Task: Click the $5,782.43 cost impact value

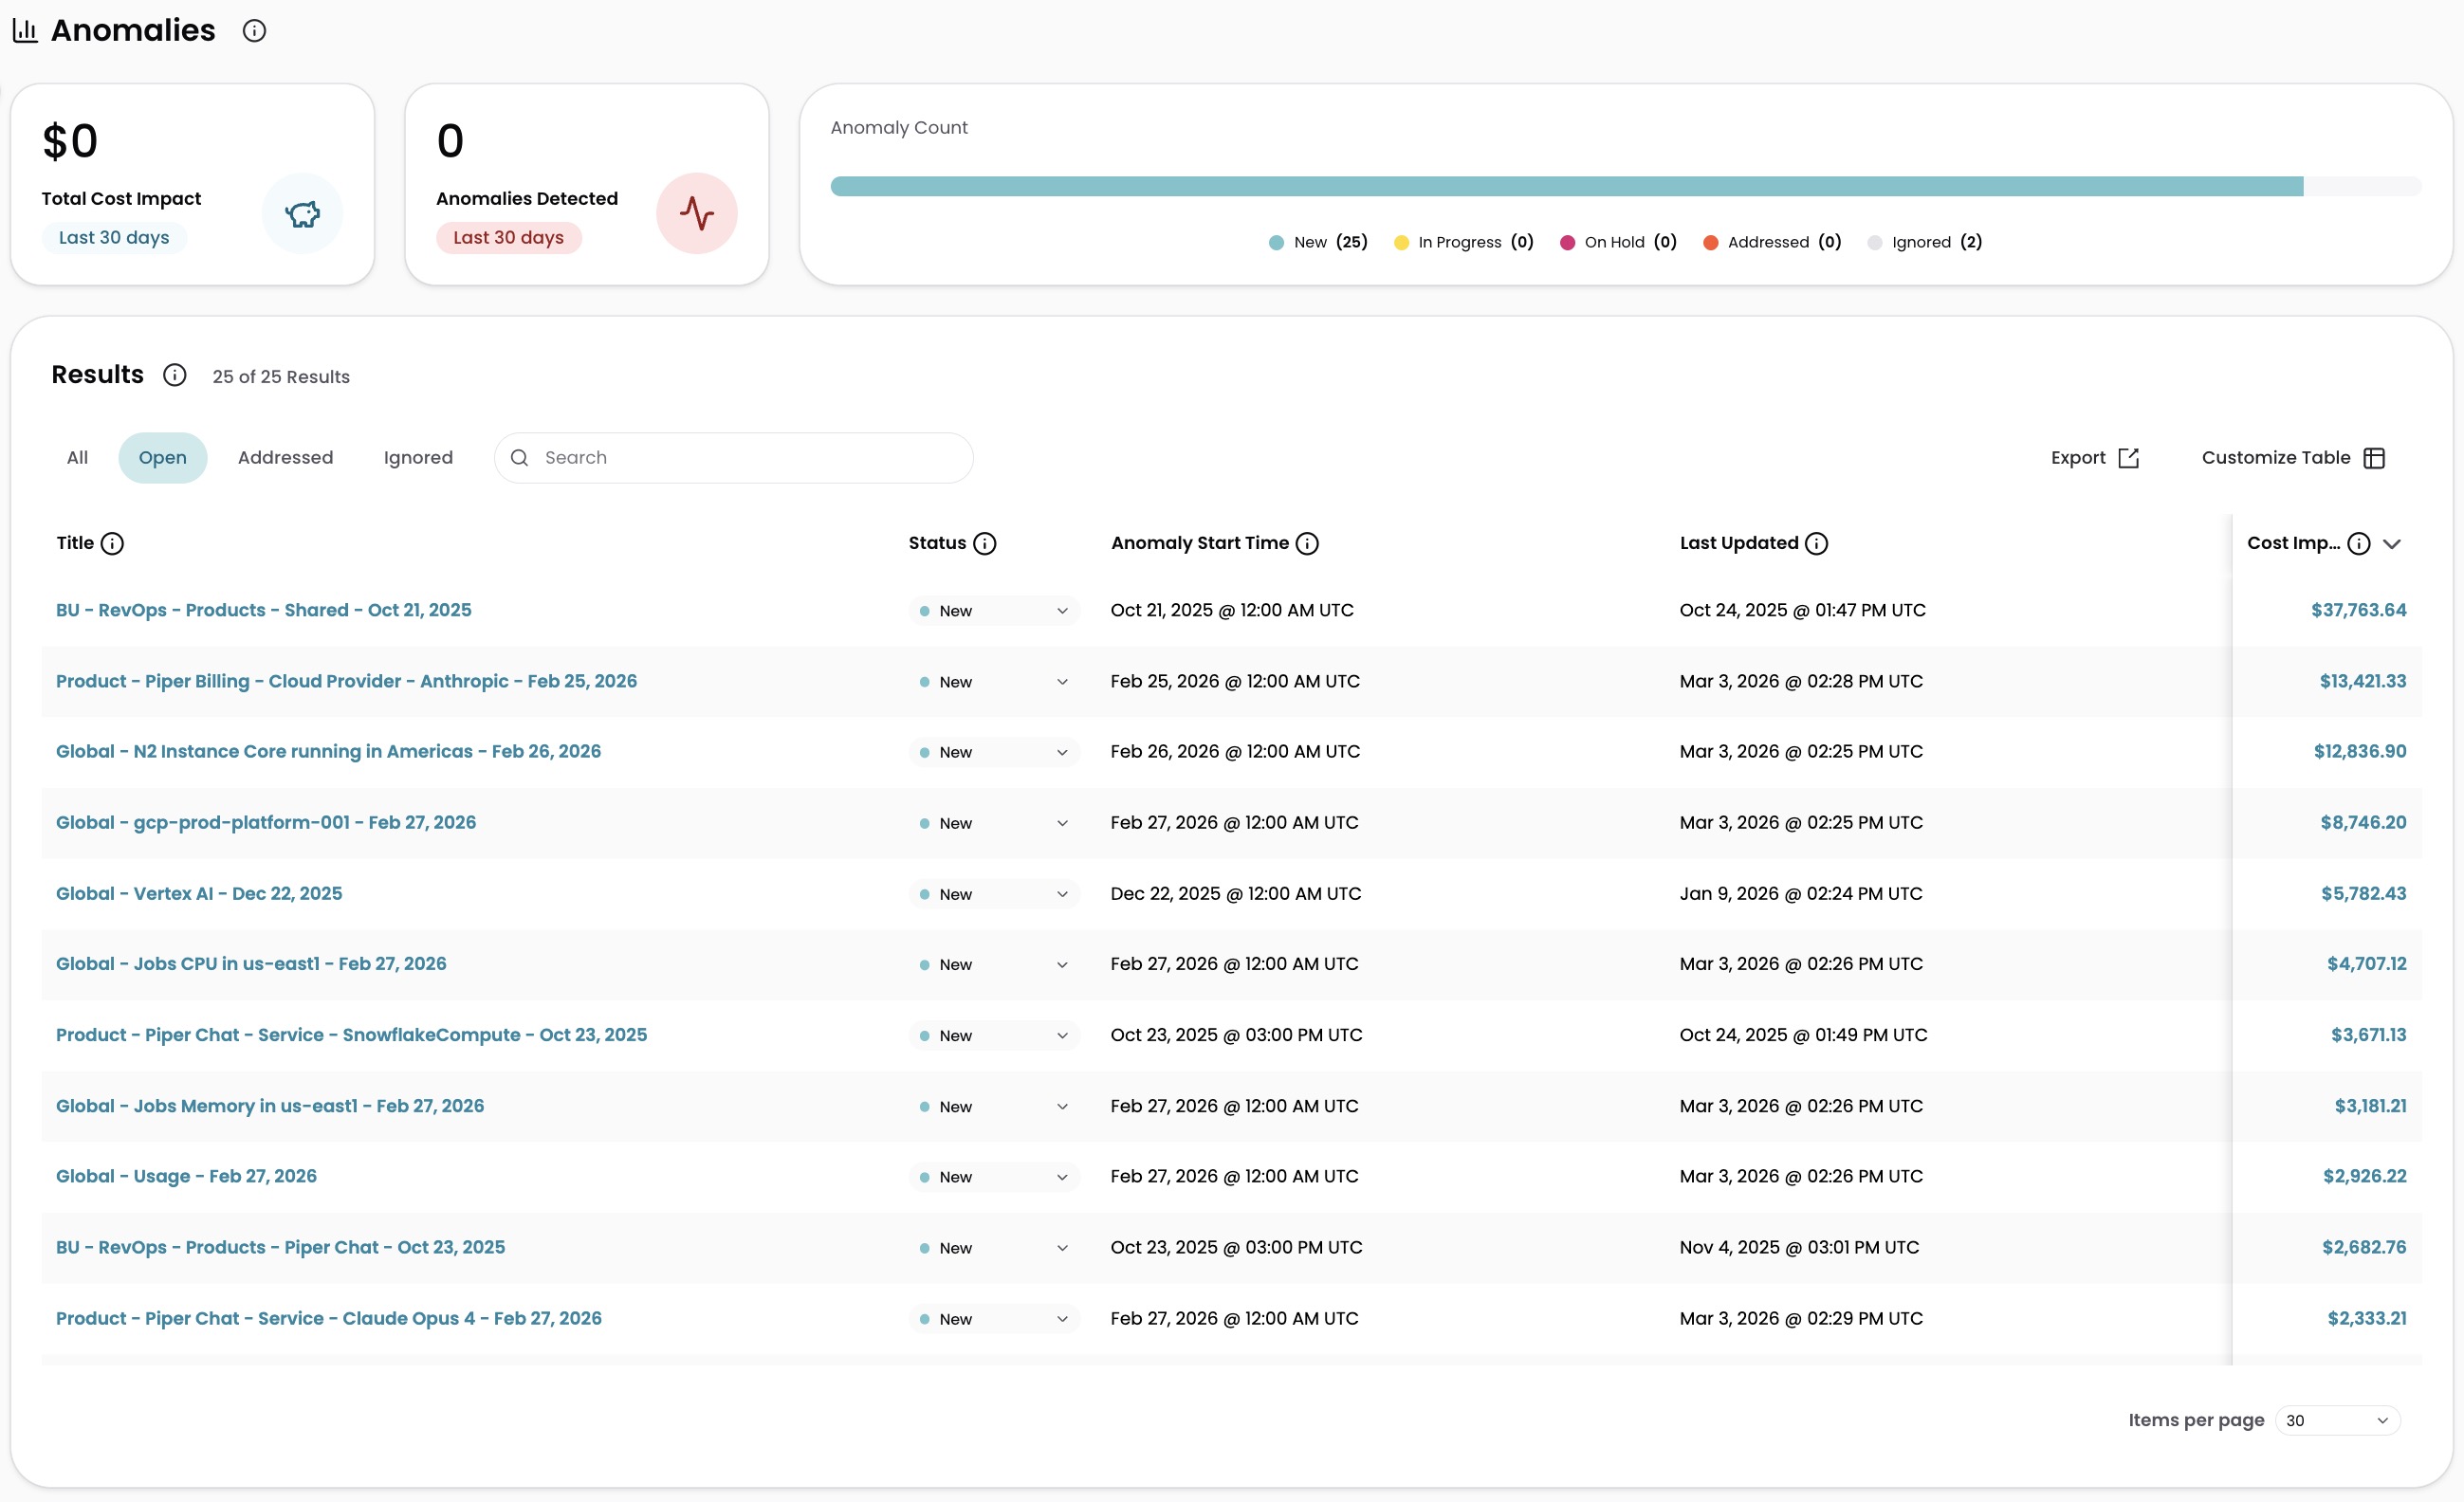Action: (x=2364, y=893)
